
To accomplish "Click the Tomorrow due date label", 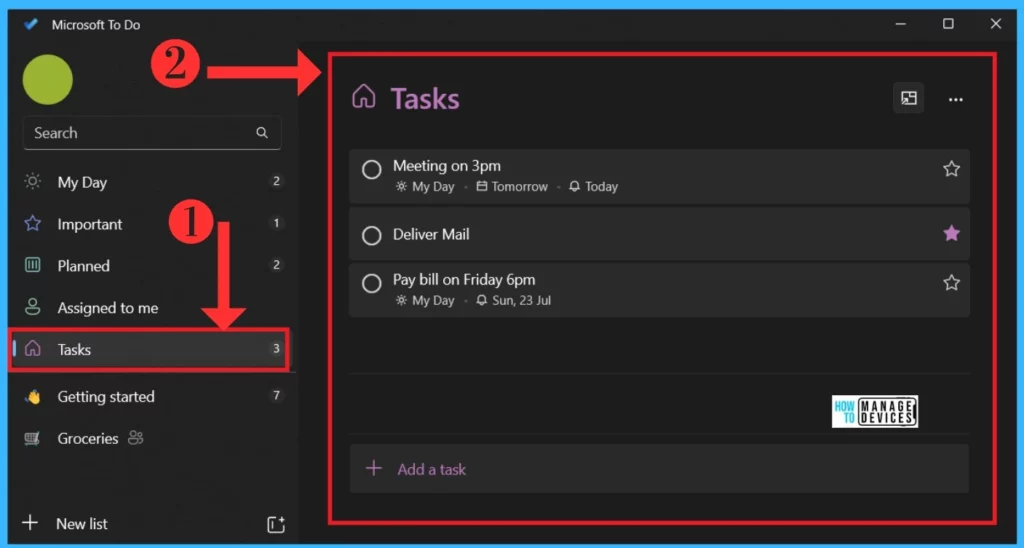I will [520, 187].
